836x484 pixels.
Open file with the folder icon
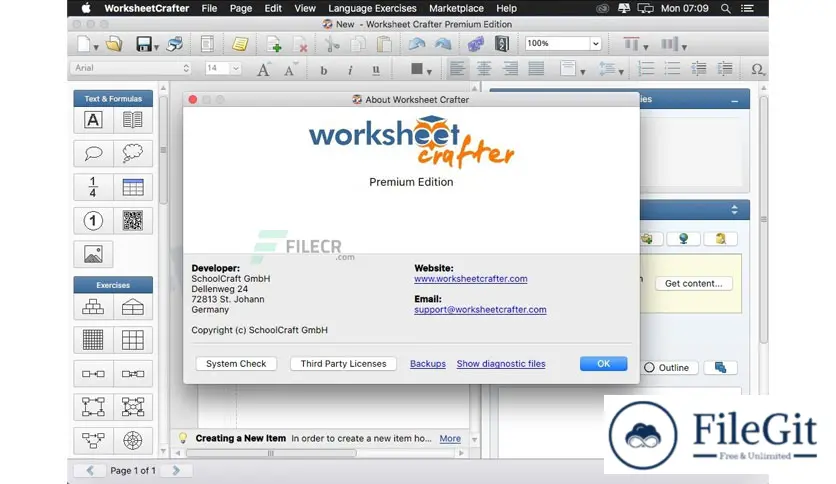point(114,44)
